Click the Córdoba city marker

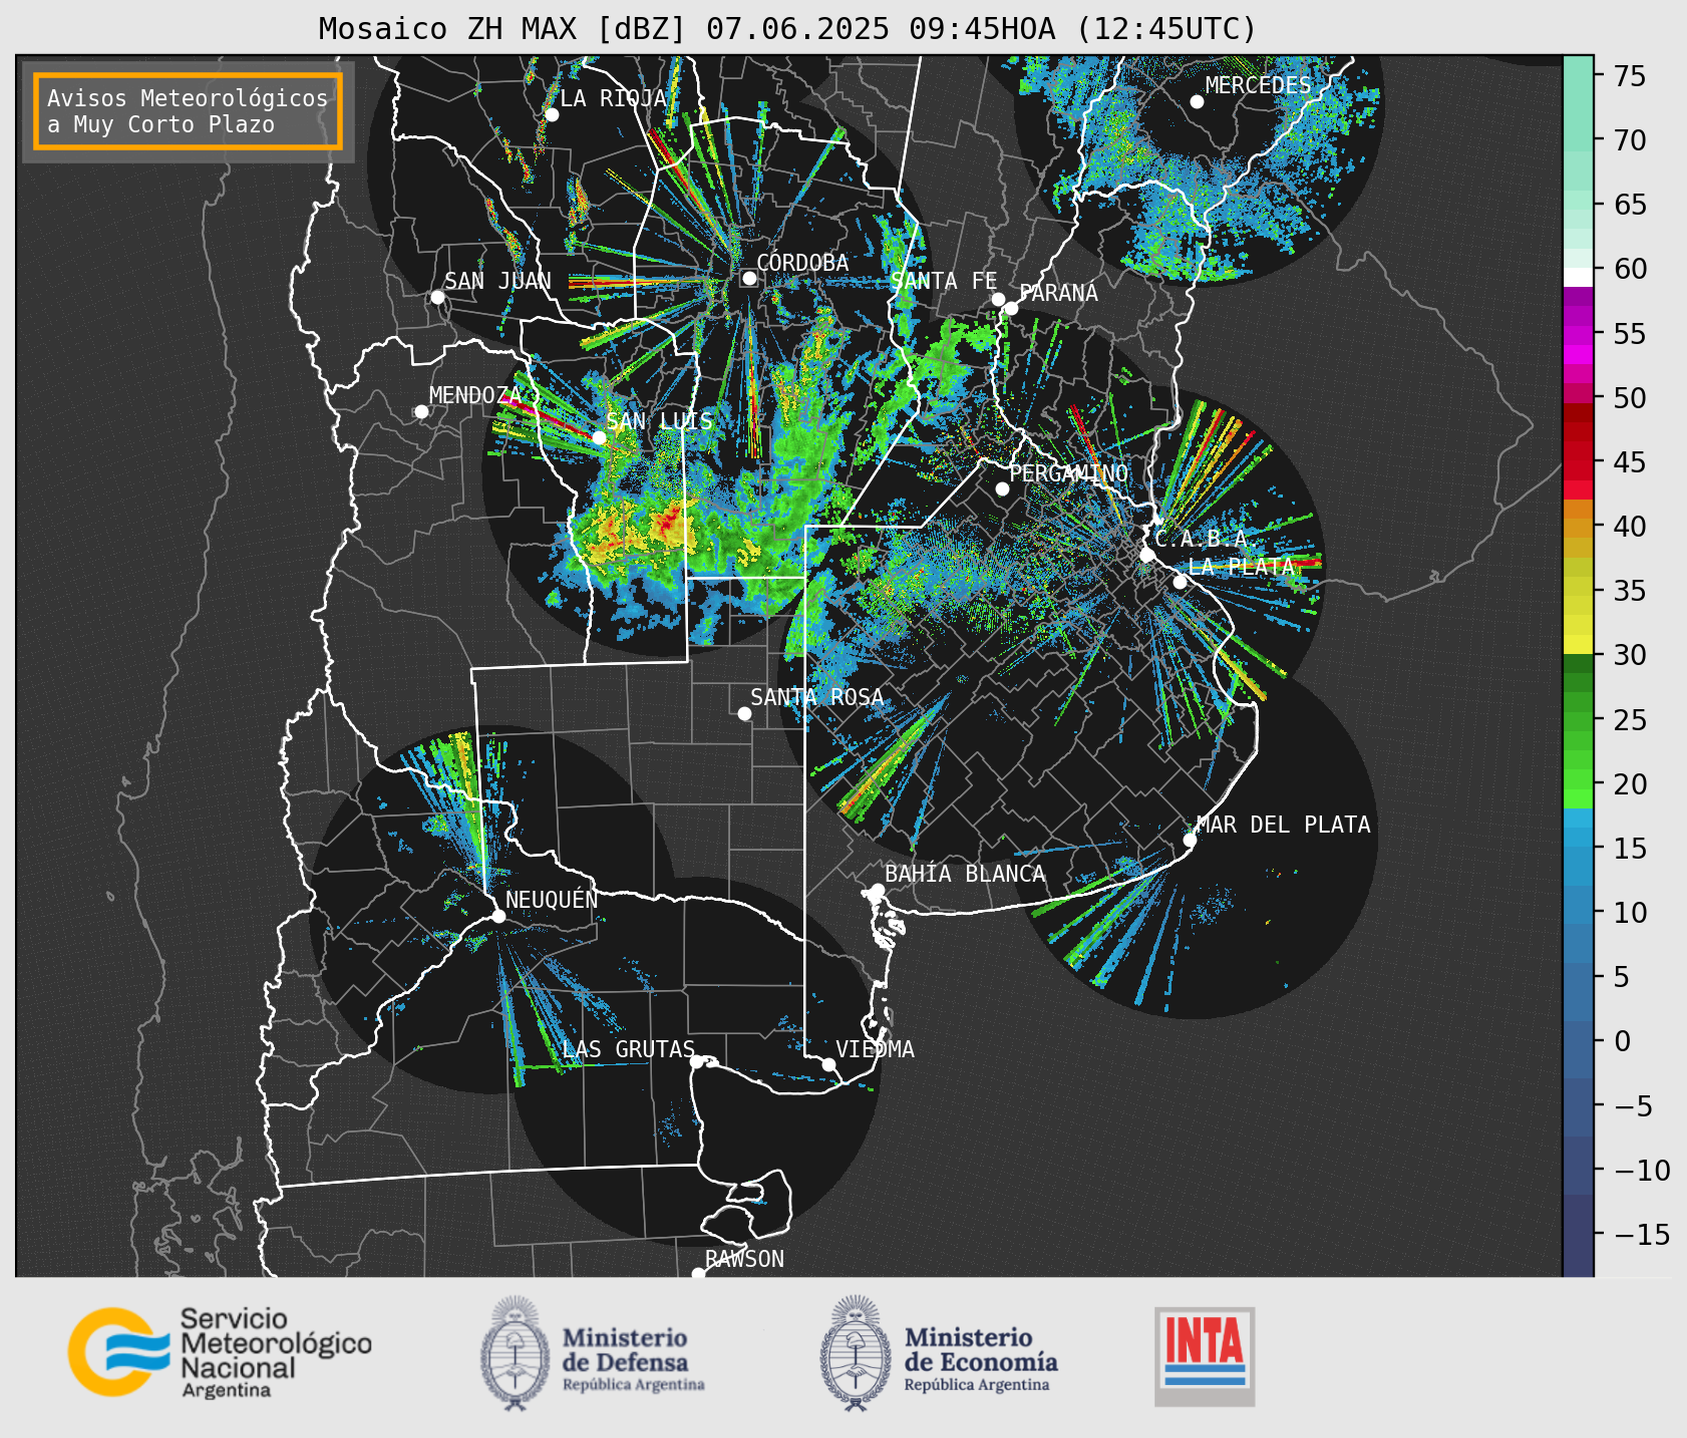coord(749,278)
